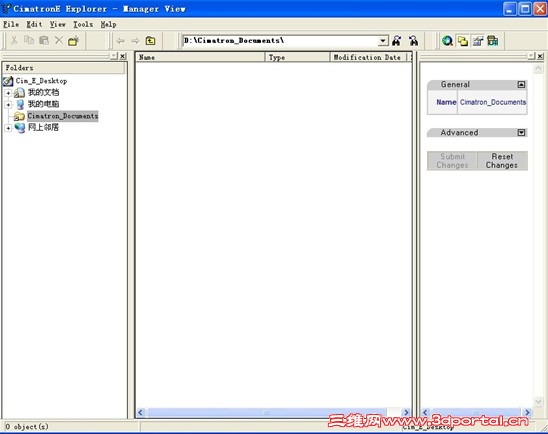The image size is (548, 434).
Task: Go forward with the right arrow
Action: (135, 41)
